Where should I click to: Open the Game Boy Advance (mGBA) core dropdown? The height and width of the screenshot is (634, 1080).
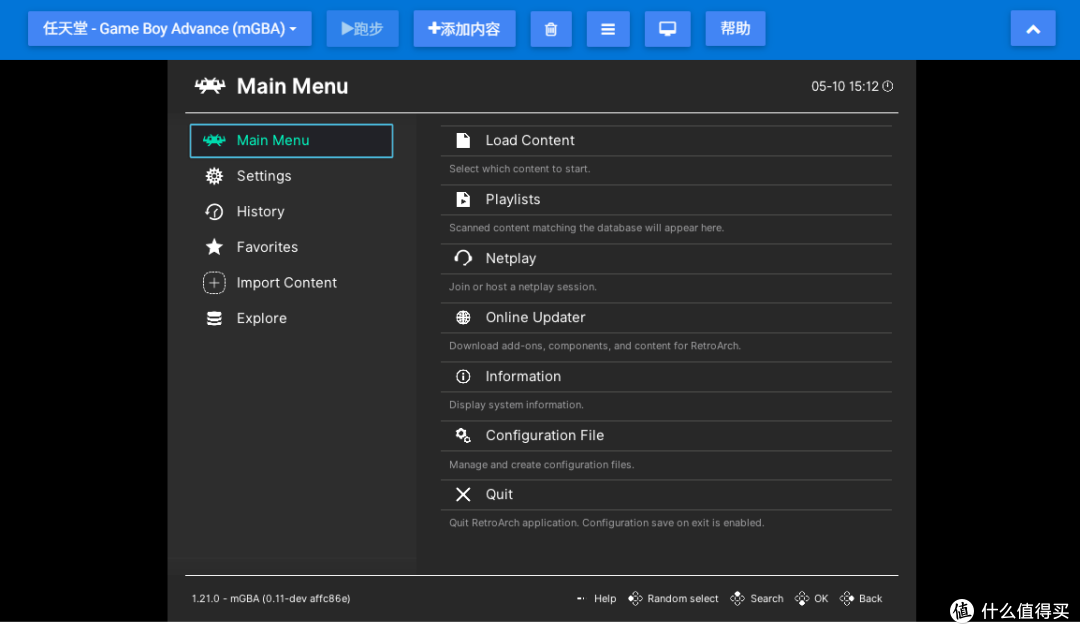(169, 29)
